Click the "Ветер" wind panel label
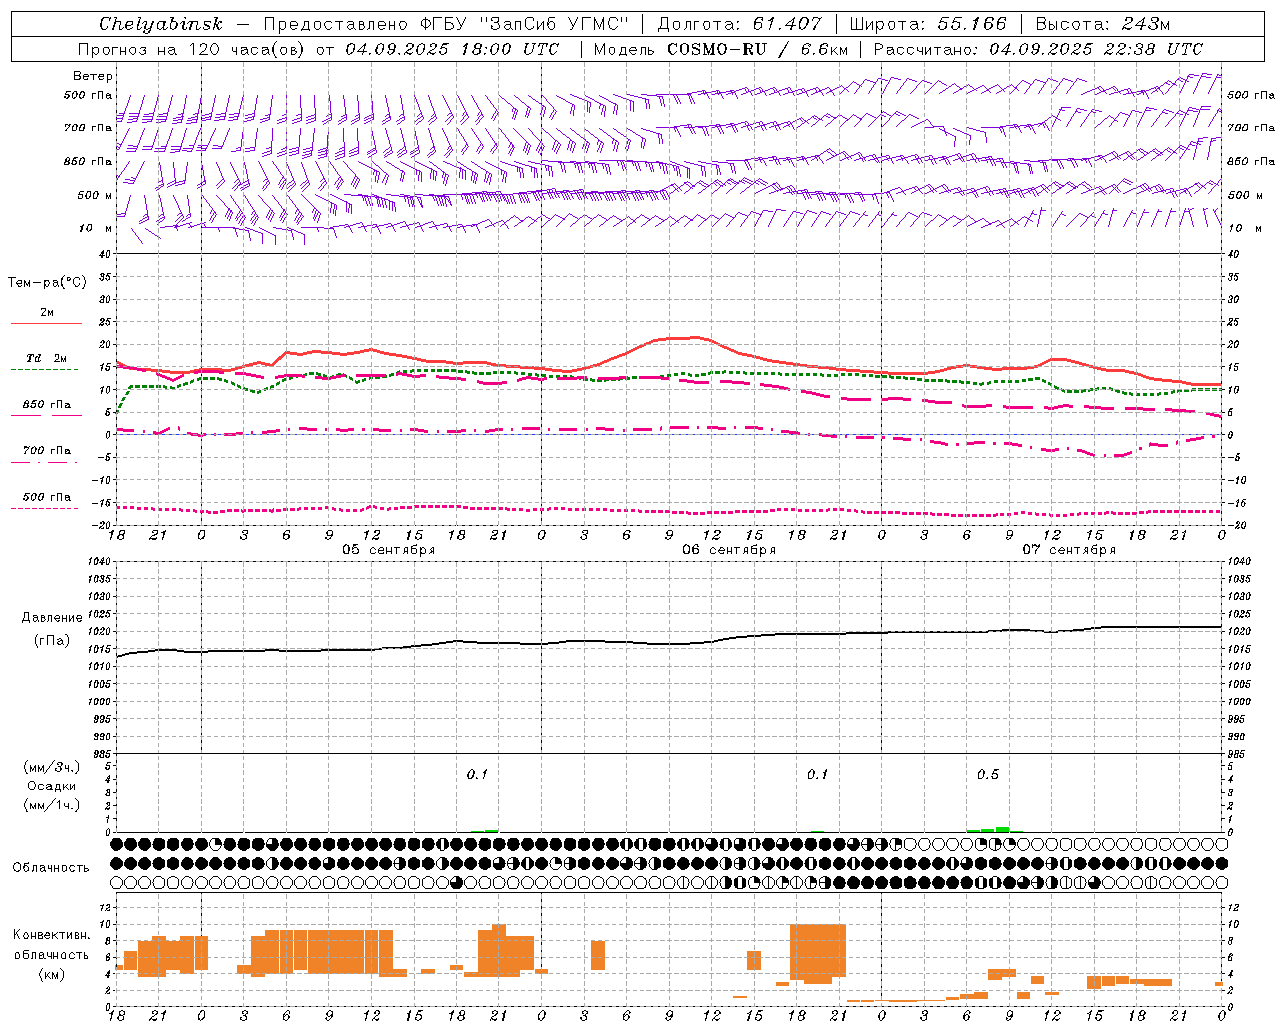The width and height of the screenshot is (1280, 1024). pos(93,76)
